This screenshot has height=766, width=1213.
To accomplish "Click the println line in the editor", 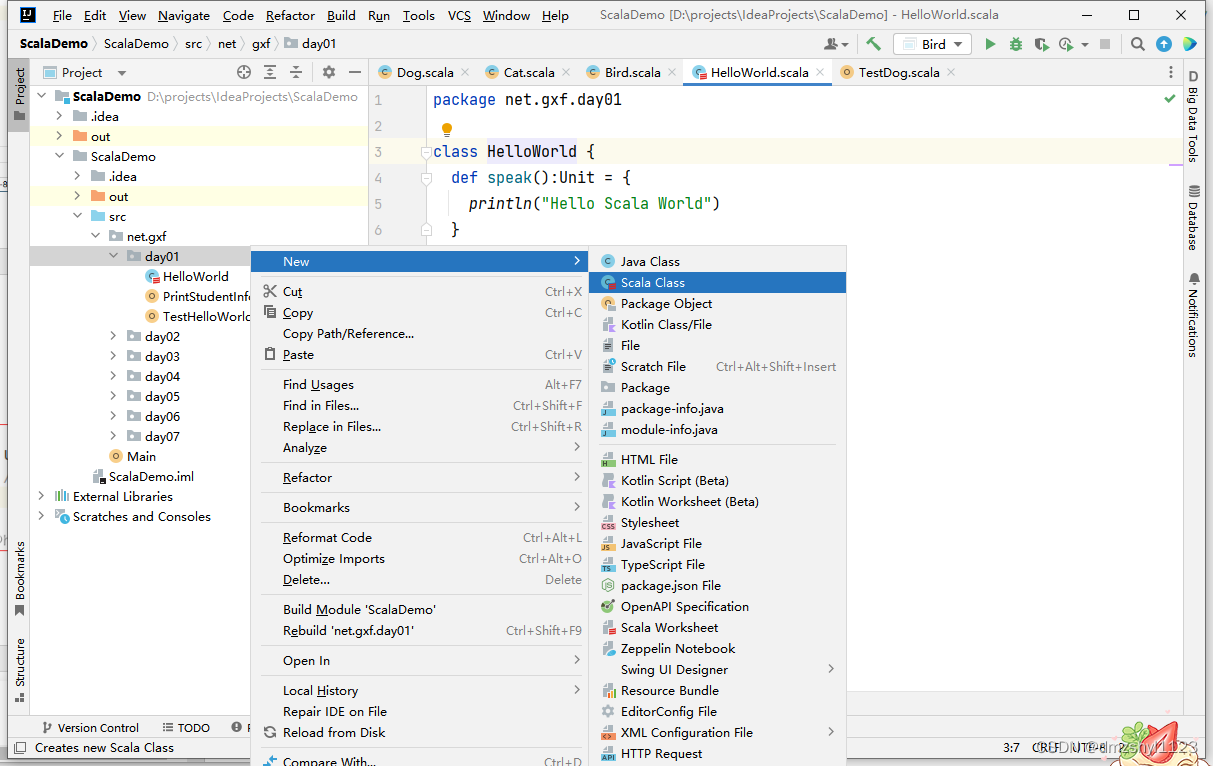I will (594, 204).
